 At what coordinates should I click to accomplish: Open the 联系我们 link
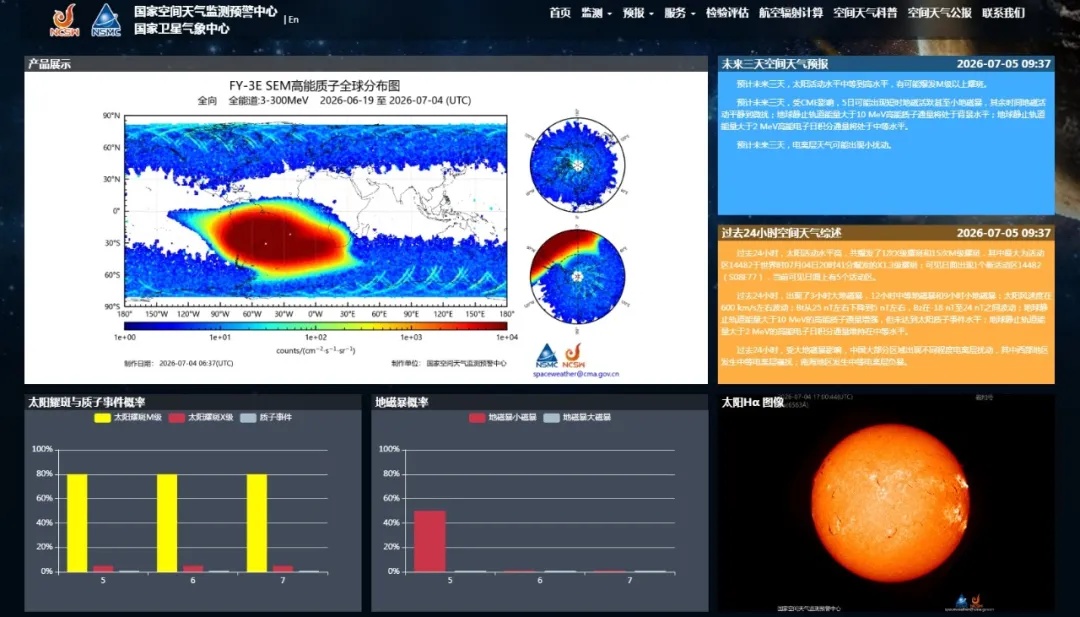pyautogui.click(x=1004, y=13)
